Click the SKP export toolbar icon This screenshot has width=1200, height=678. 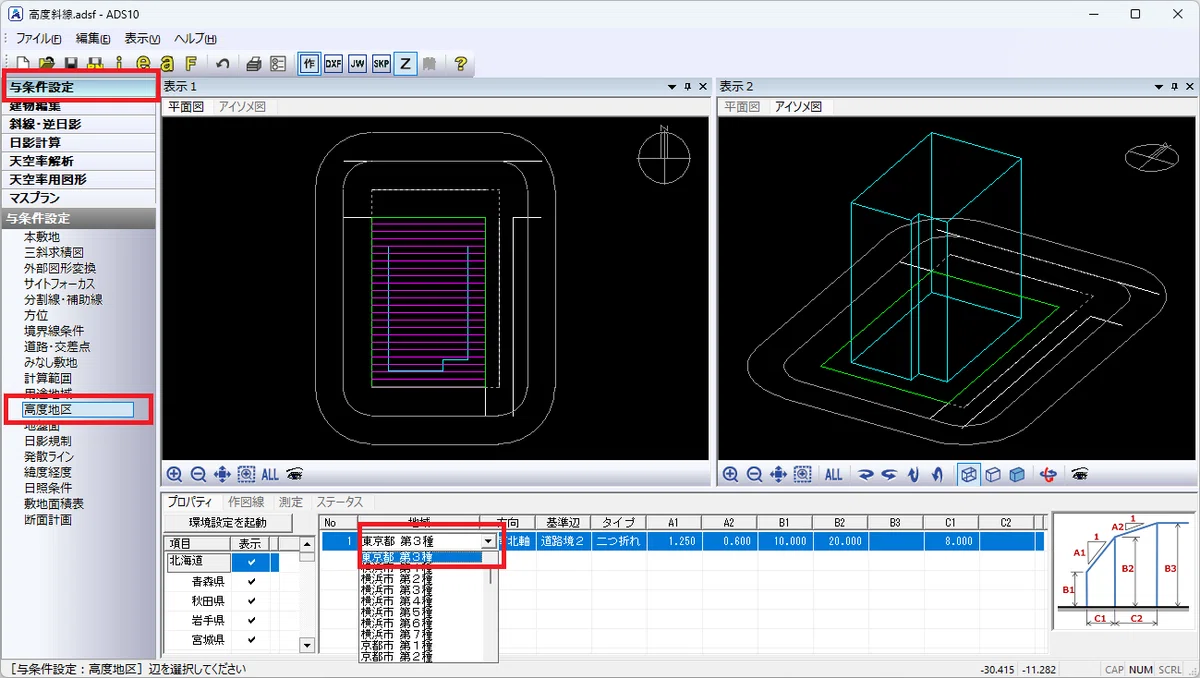381,63
